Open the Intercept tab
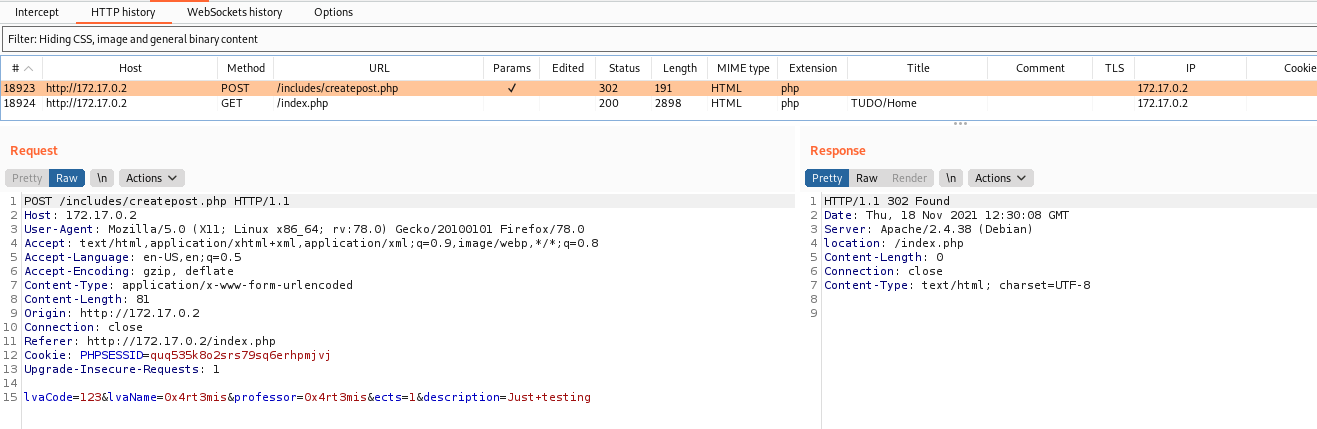Viewport: 1317px width, 429px height. [x=37, y=12]
